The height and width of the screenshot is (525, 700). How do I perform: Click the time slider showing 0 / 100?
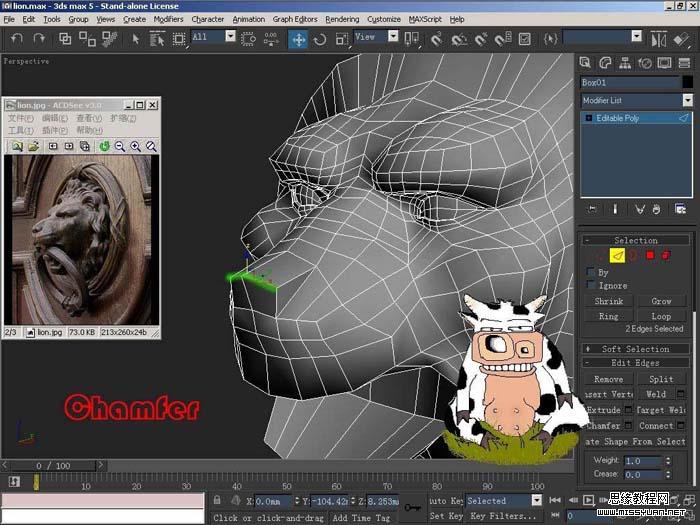click(x=53, y=466)
